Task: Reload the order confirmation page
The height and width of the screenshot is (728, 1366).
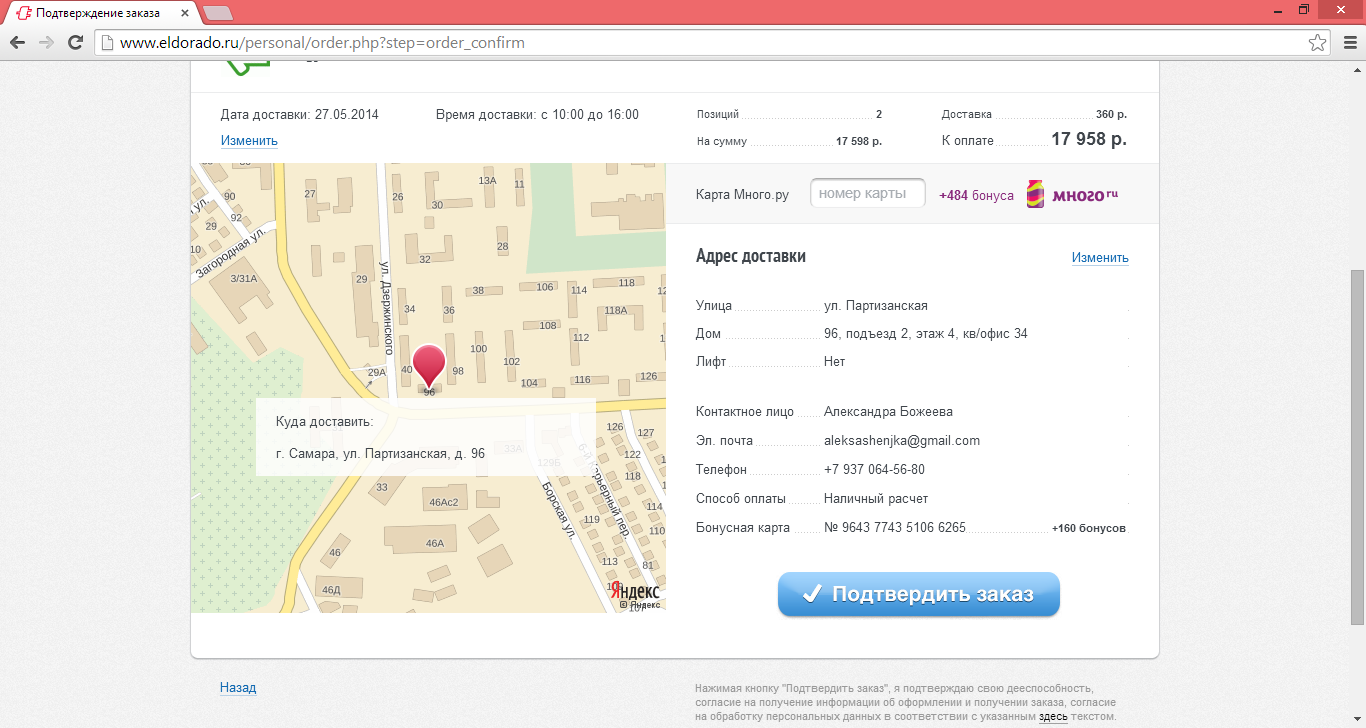Action: [x=75, y=43]
